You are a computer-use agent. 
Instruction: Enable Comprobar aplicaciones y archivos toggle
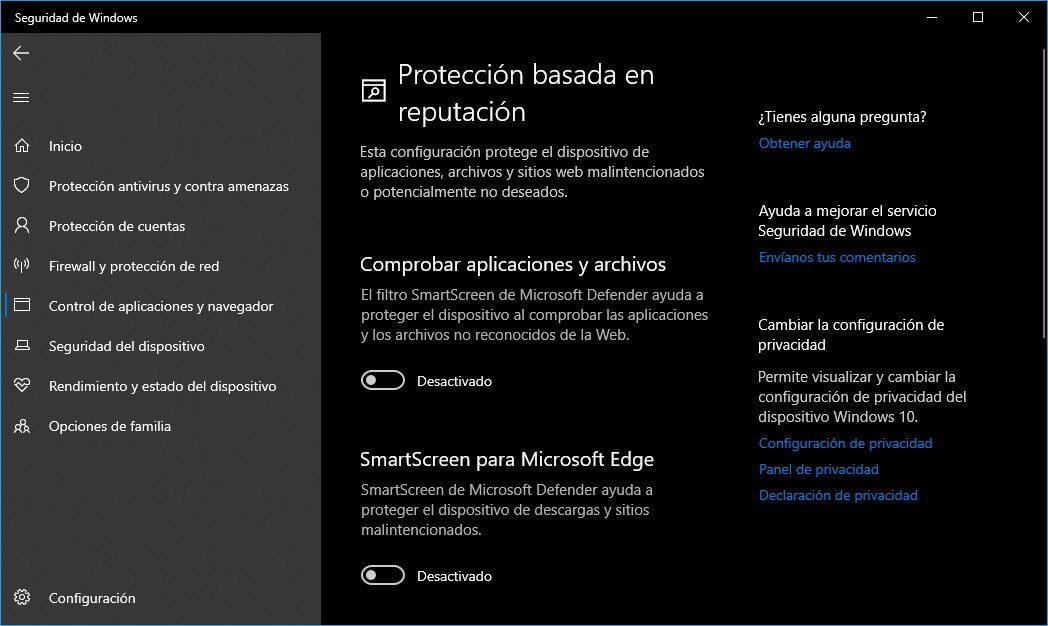(x=382, y=381)
